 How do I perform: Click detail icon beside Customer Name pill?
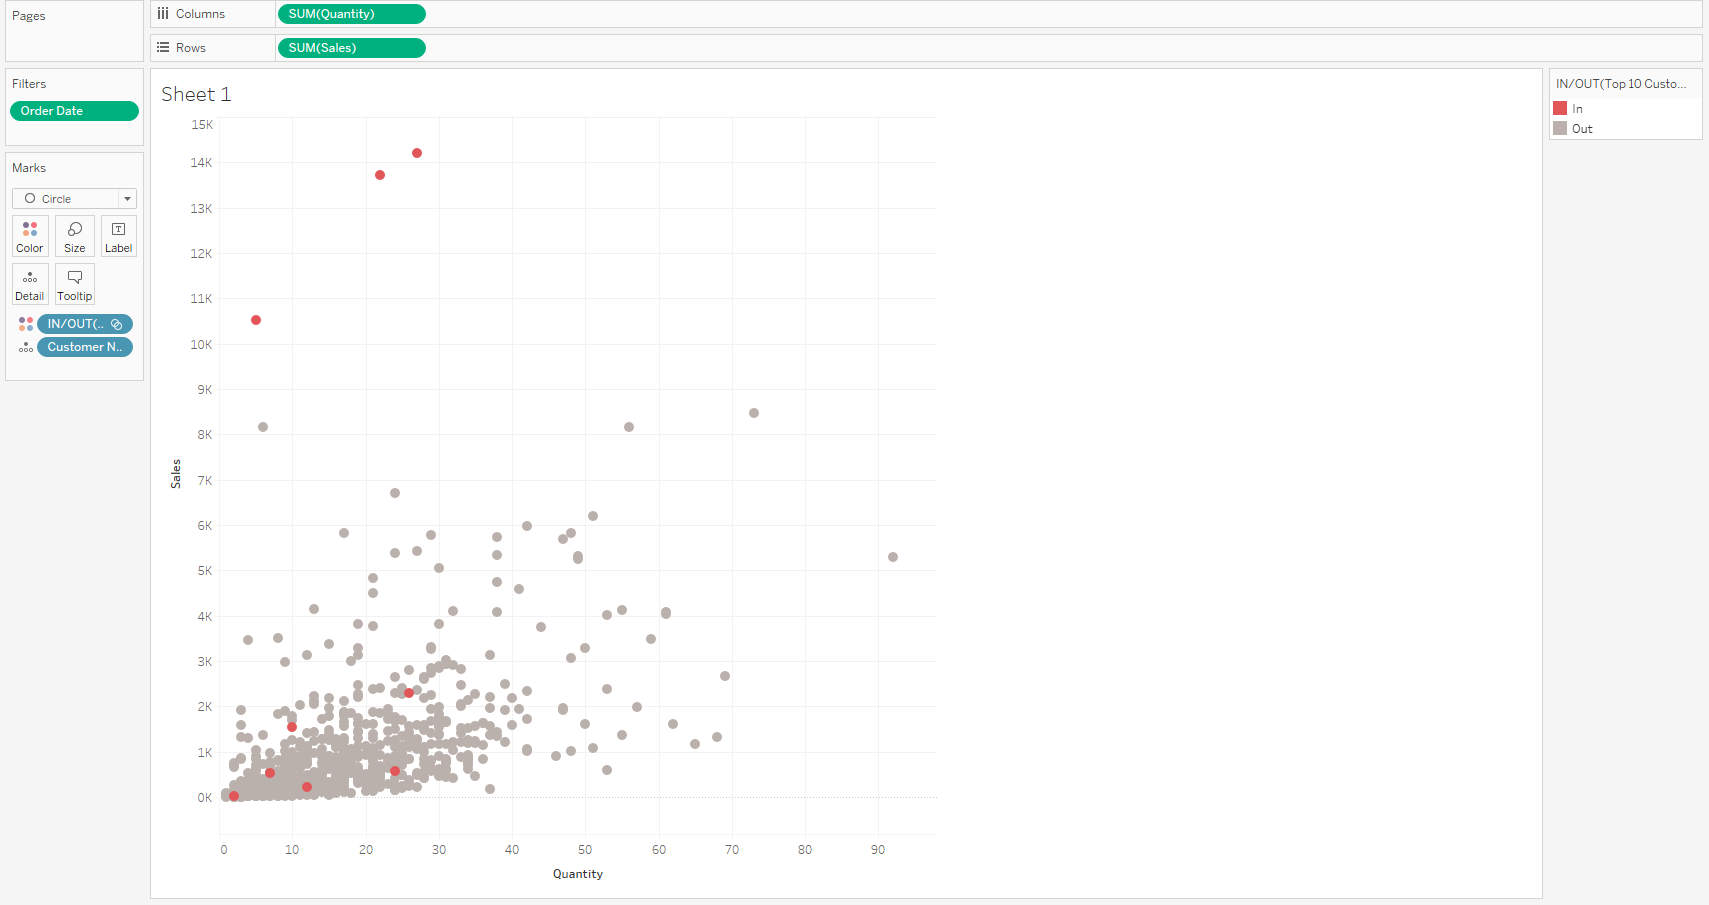[x=26, y=347]
